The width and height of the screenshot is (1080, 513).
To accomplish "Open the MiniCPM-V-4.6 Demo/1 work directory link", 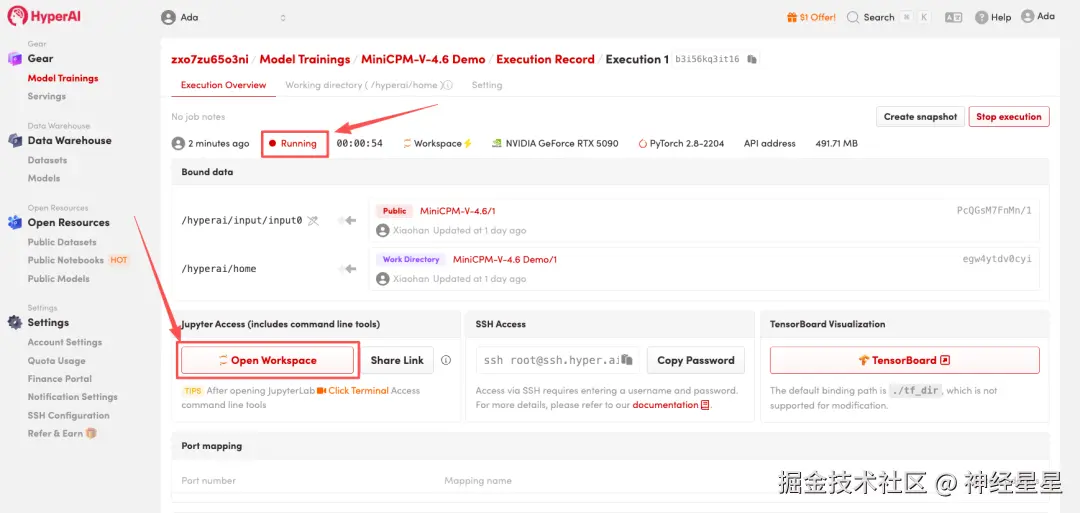I will 504,260.
